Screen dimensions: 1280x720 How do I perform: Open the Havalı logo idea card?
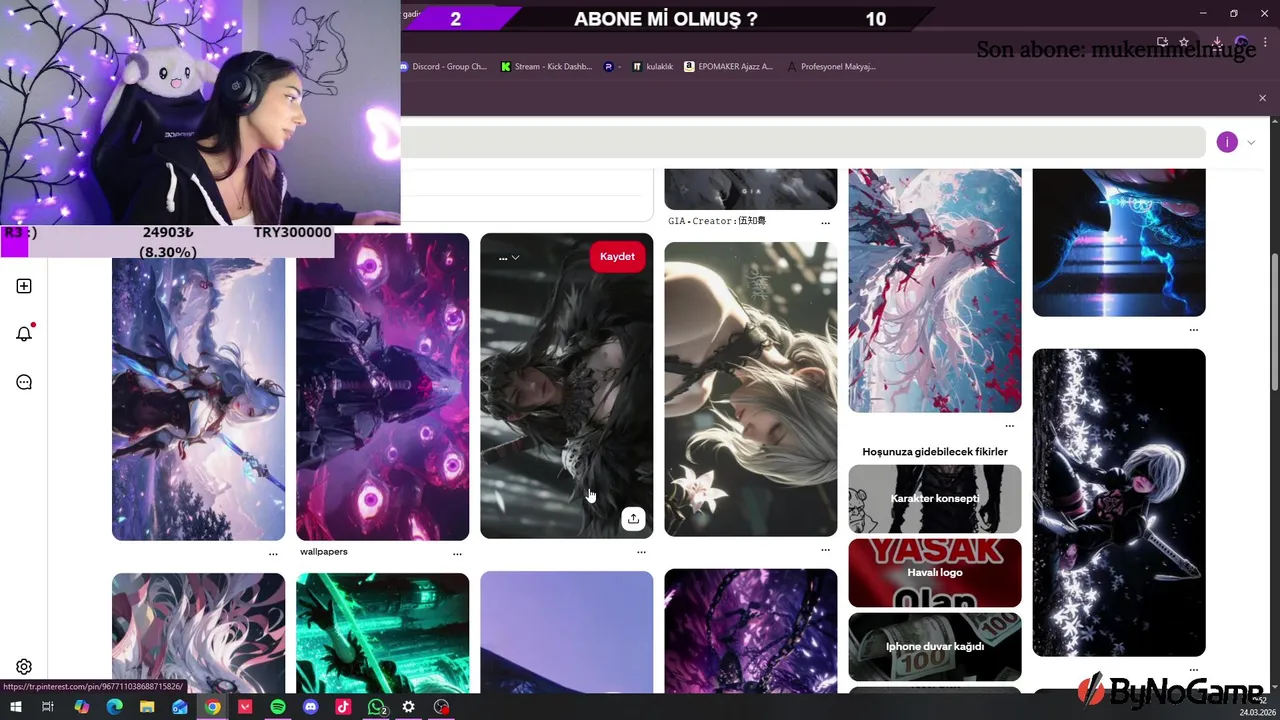[935, 572]
